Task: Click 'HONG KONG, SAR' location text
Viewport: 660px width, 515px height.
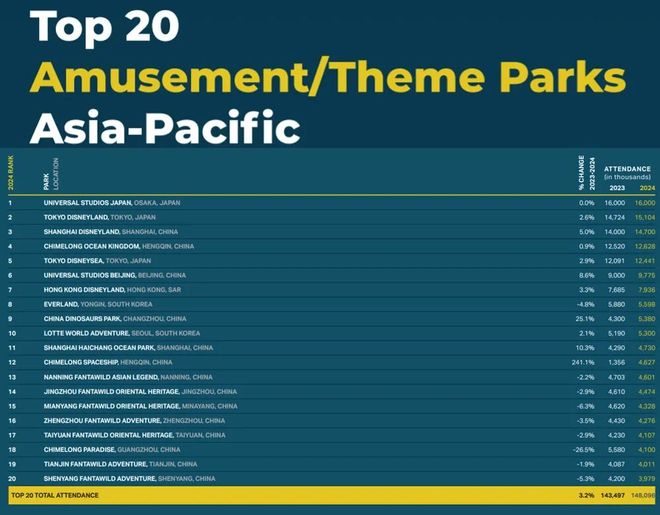Action: pyautogui.click(x=154, y=290)
